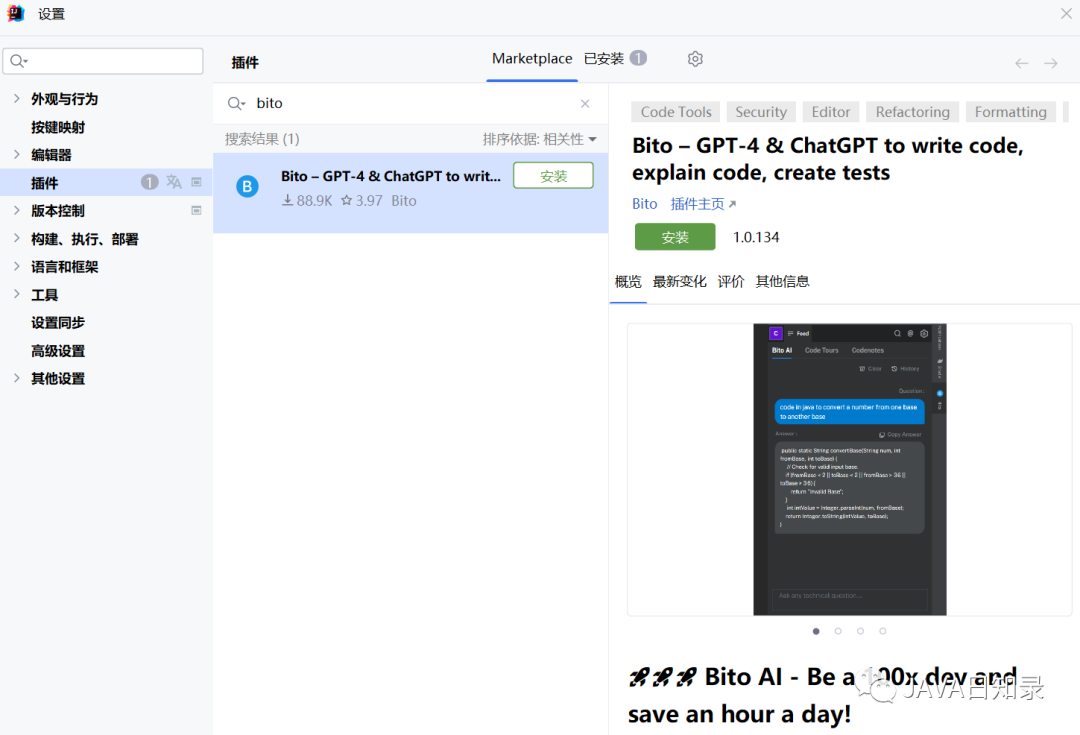Click the outlined 安装 button in results list
This screenshot has width=1080, height=735.
pos(553,176)
